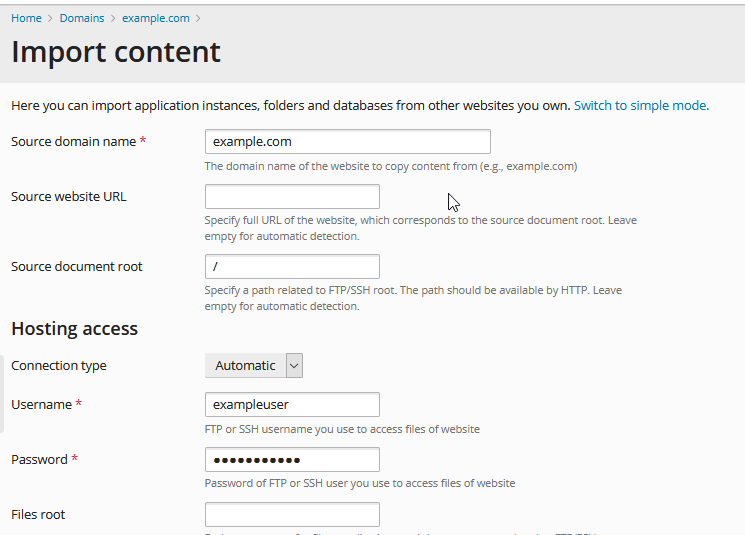Click the chevron arrow after Domains breadcrumb
This screenshot has height=535, width=745.
click(112, 18)
